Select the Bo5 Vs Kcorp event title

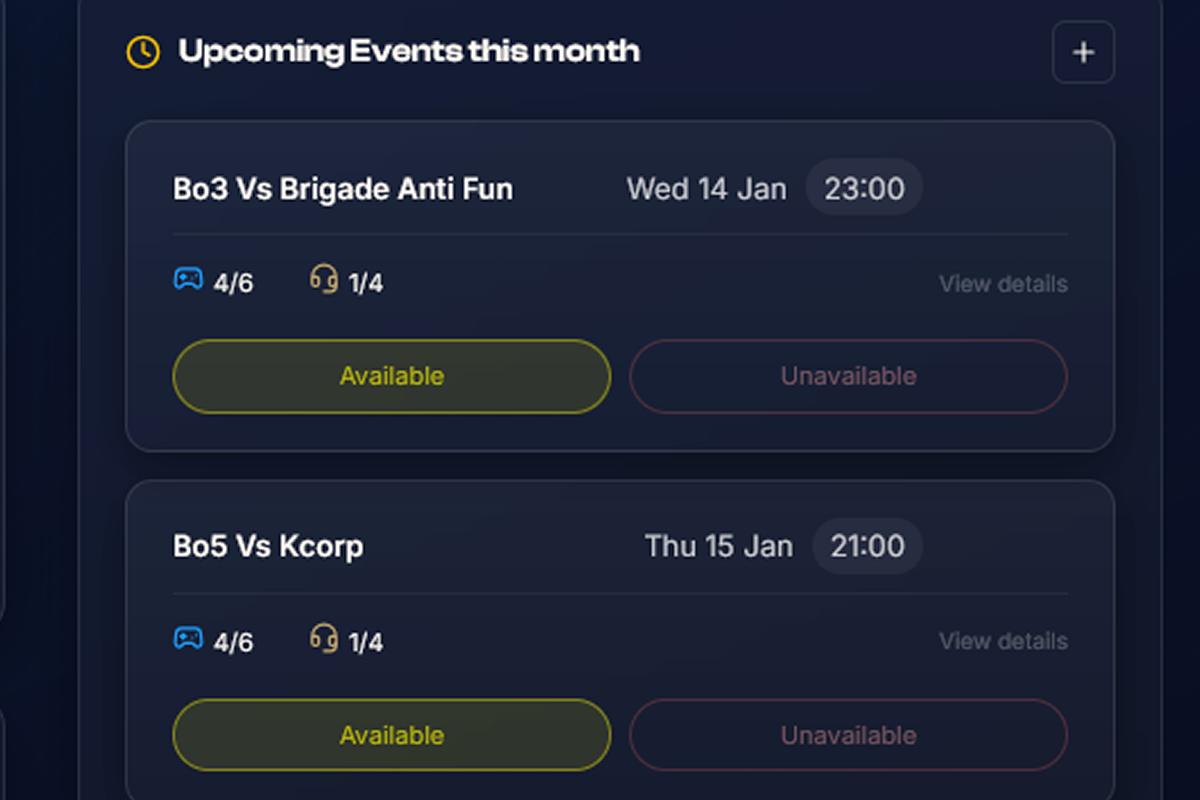[x=268, y=546]
